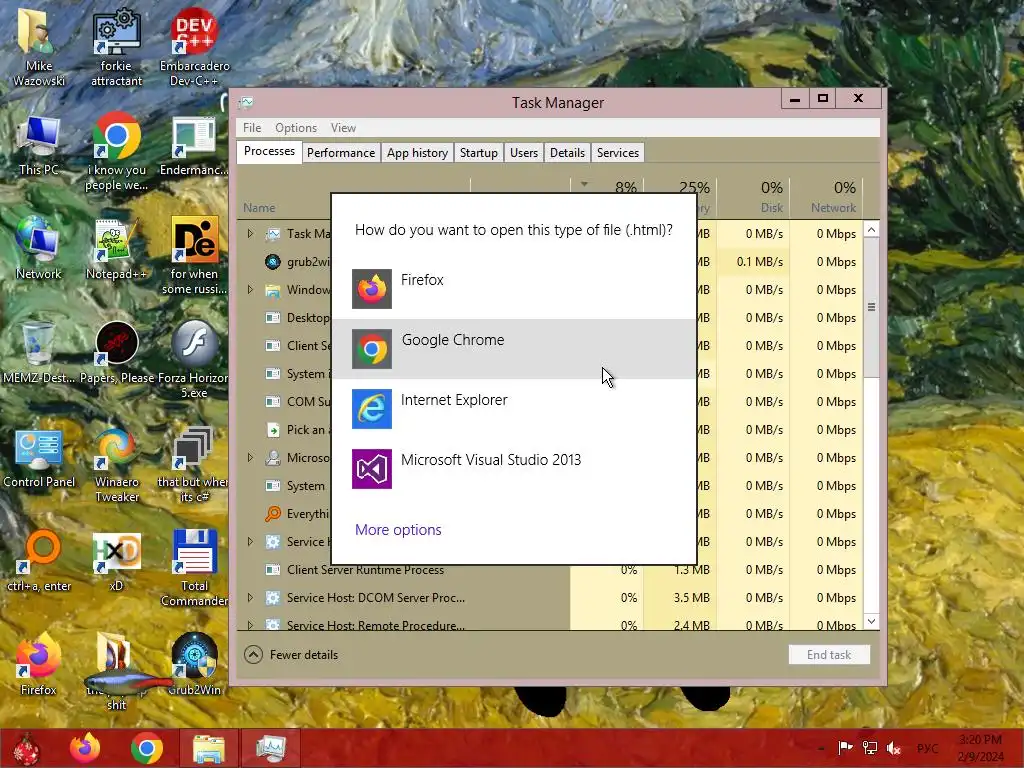Pick Microsoft Visual Studio 2013 in the list
1024x768 pixels.
tap(514, 469)
